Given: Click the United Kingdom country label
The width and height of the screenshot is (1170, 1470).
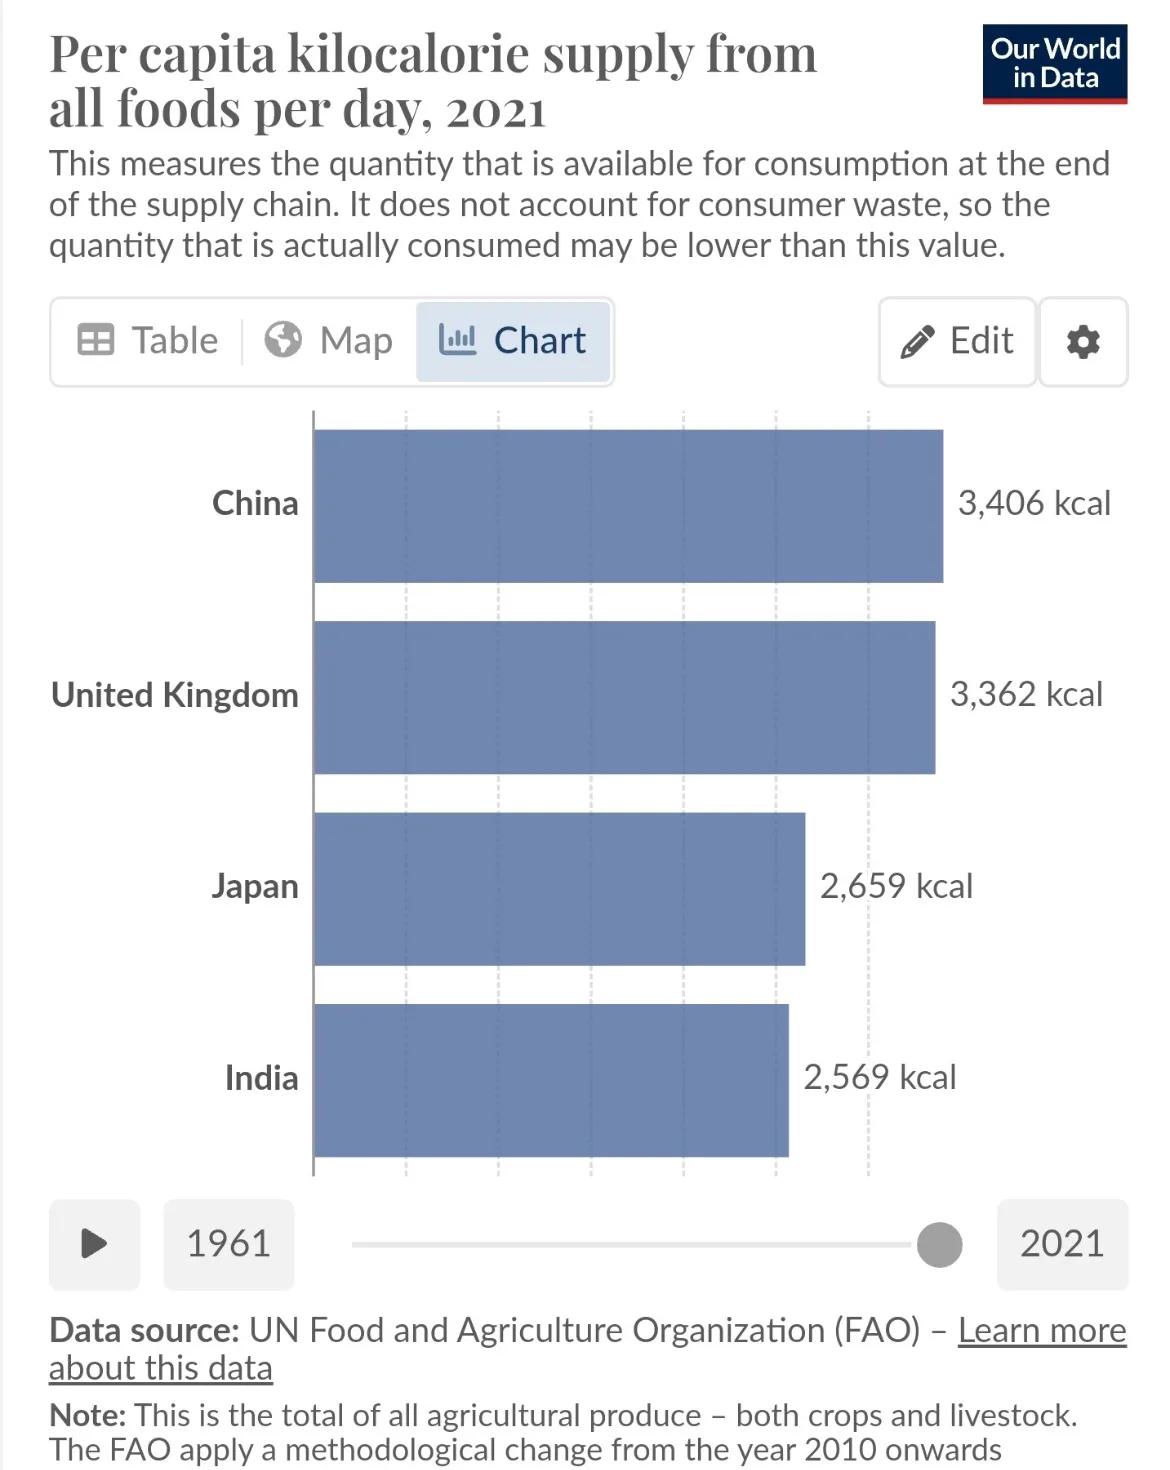Looking at the screenshot, I should tap(175, 695).
